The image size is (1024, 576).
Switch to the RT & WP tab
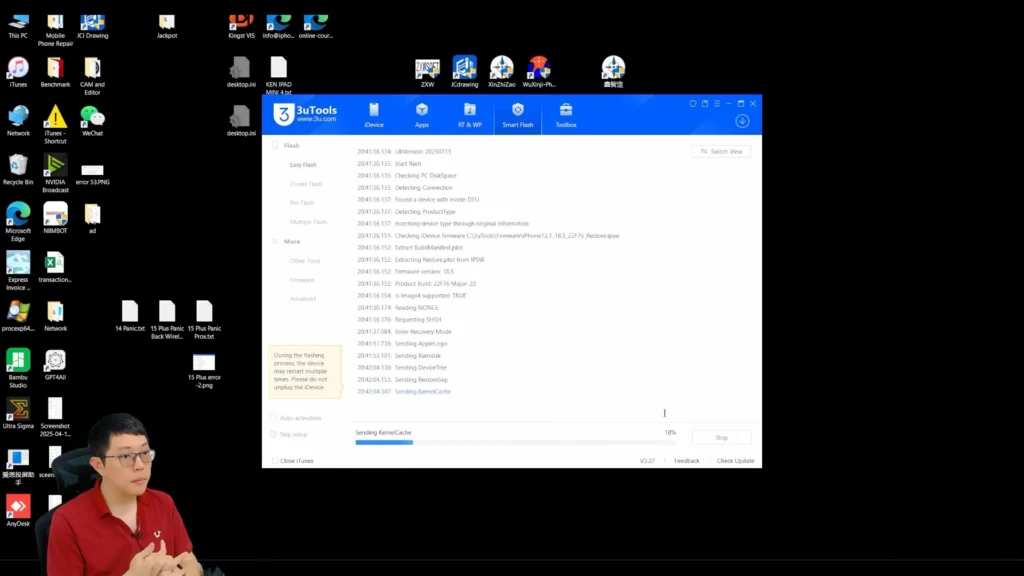tap(470, 115)
